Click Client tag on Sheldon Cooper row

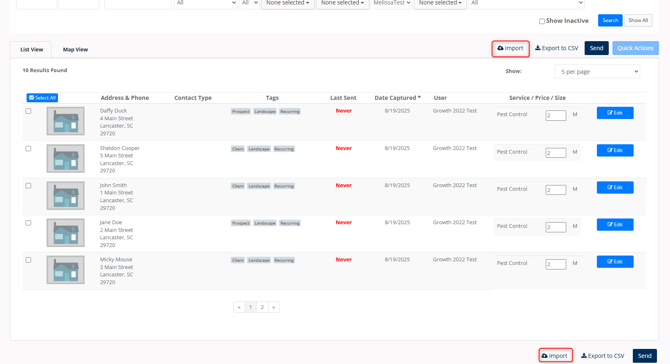click(x=238, y=149)
